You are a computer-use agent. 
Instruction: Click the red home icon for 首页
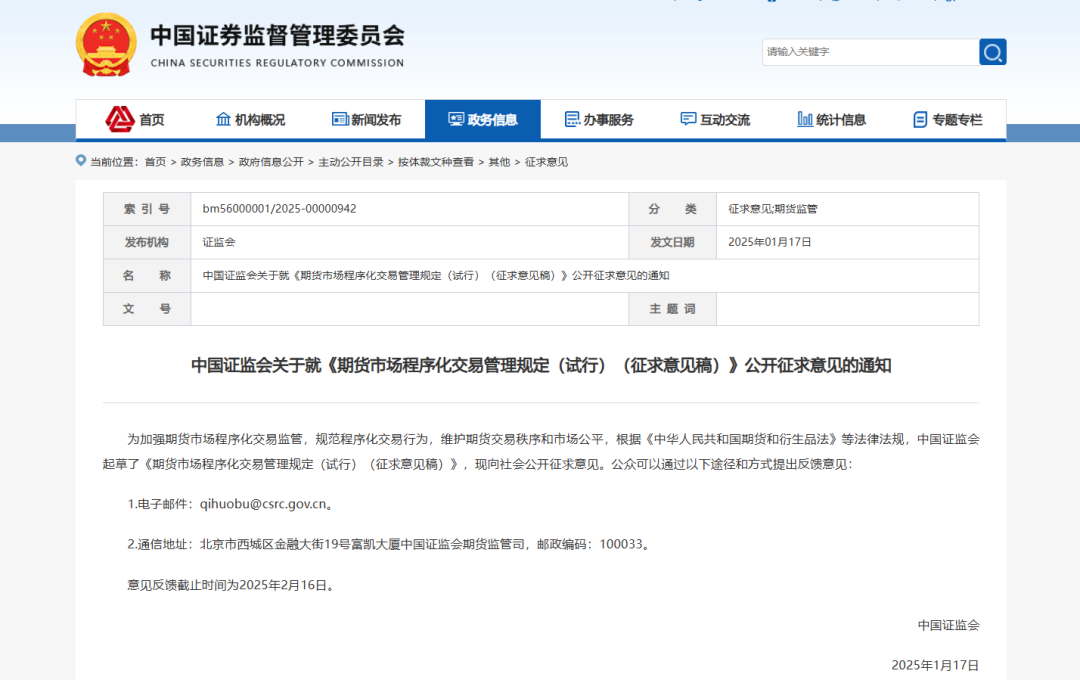120,119
